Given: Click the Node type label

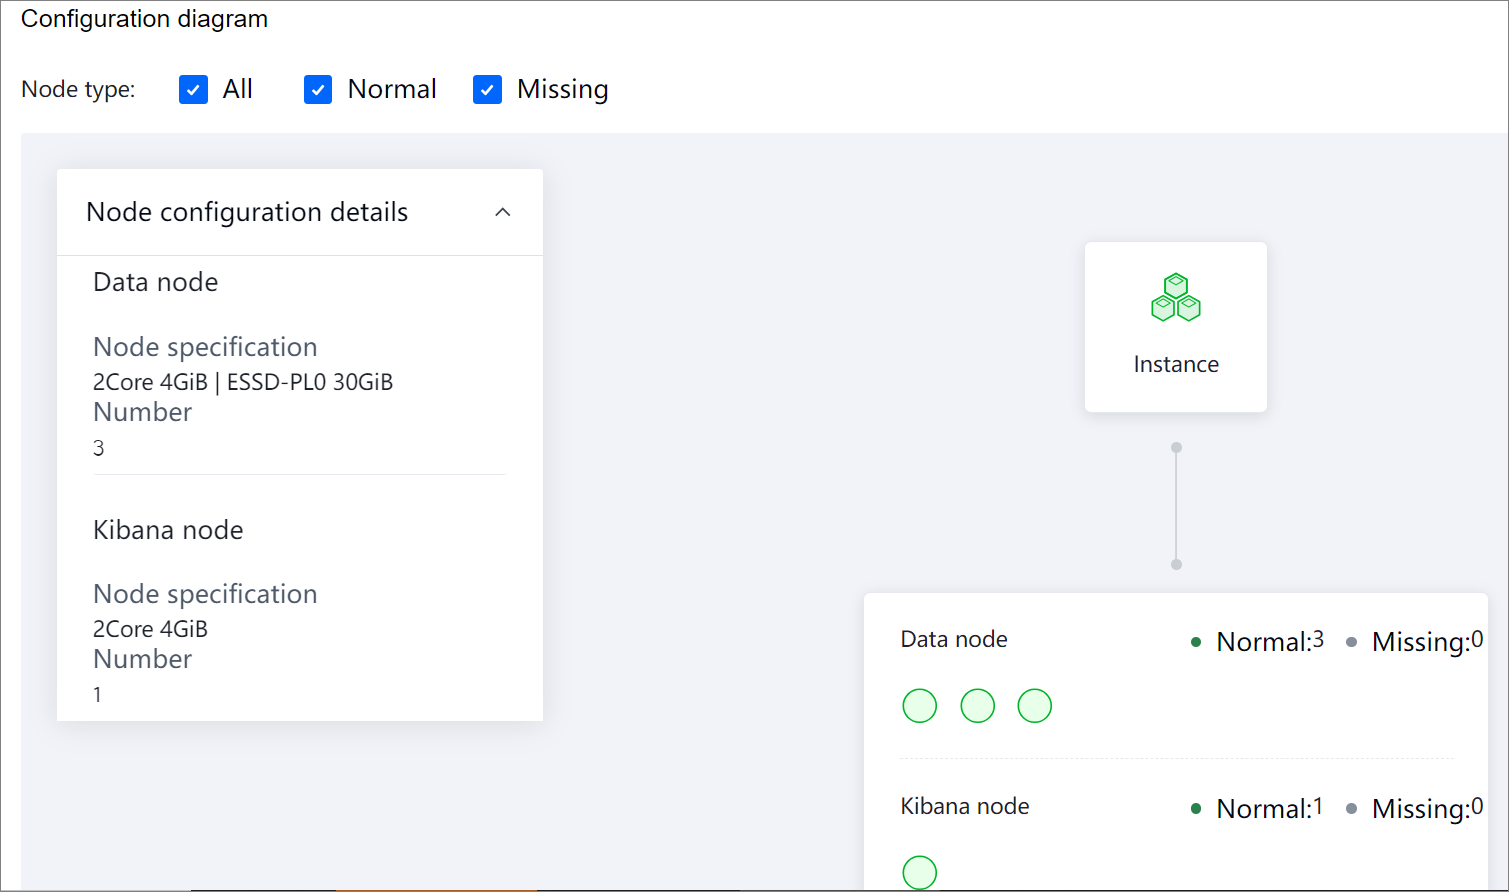Looking at the screenshot, I should pyautogui.click(x=78, y=90).
